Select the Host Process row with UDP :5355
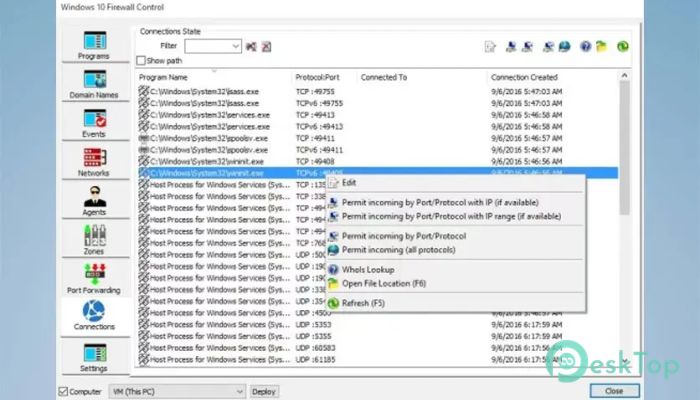The height and width of the screenshot is (400, 700). pyautogui.click(x=377, y=336)
